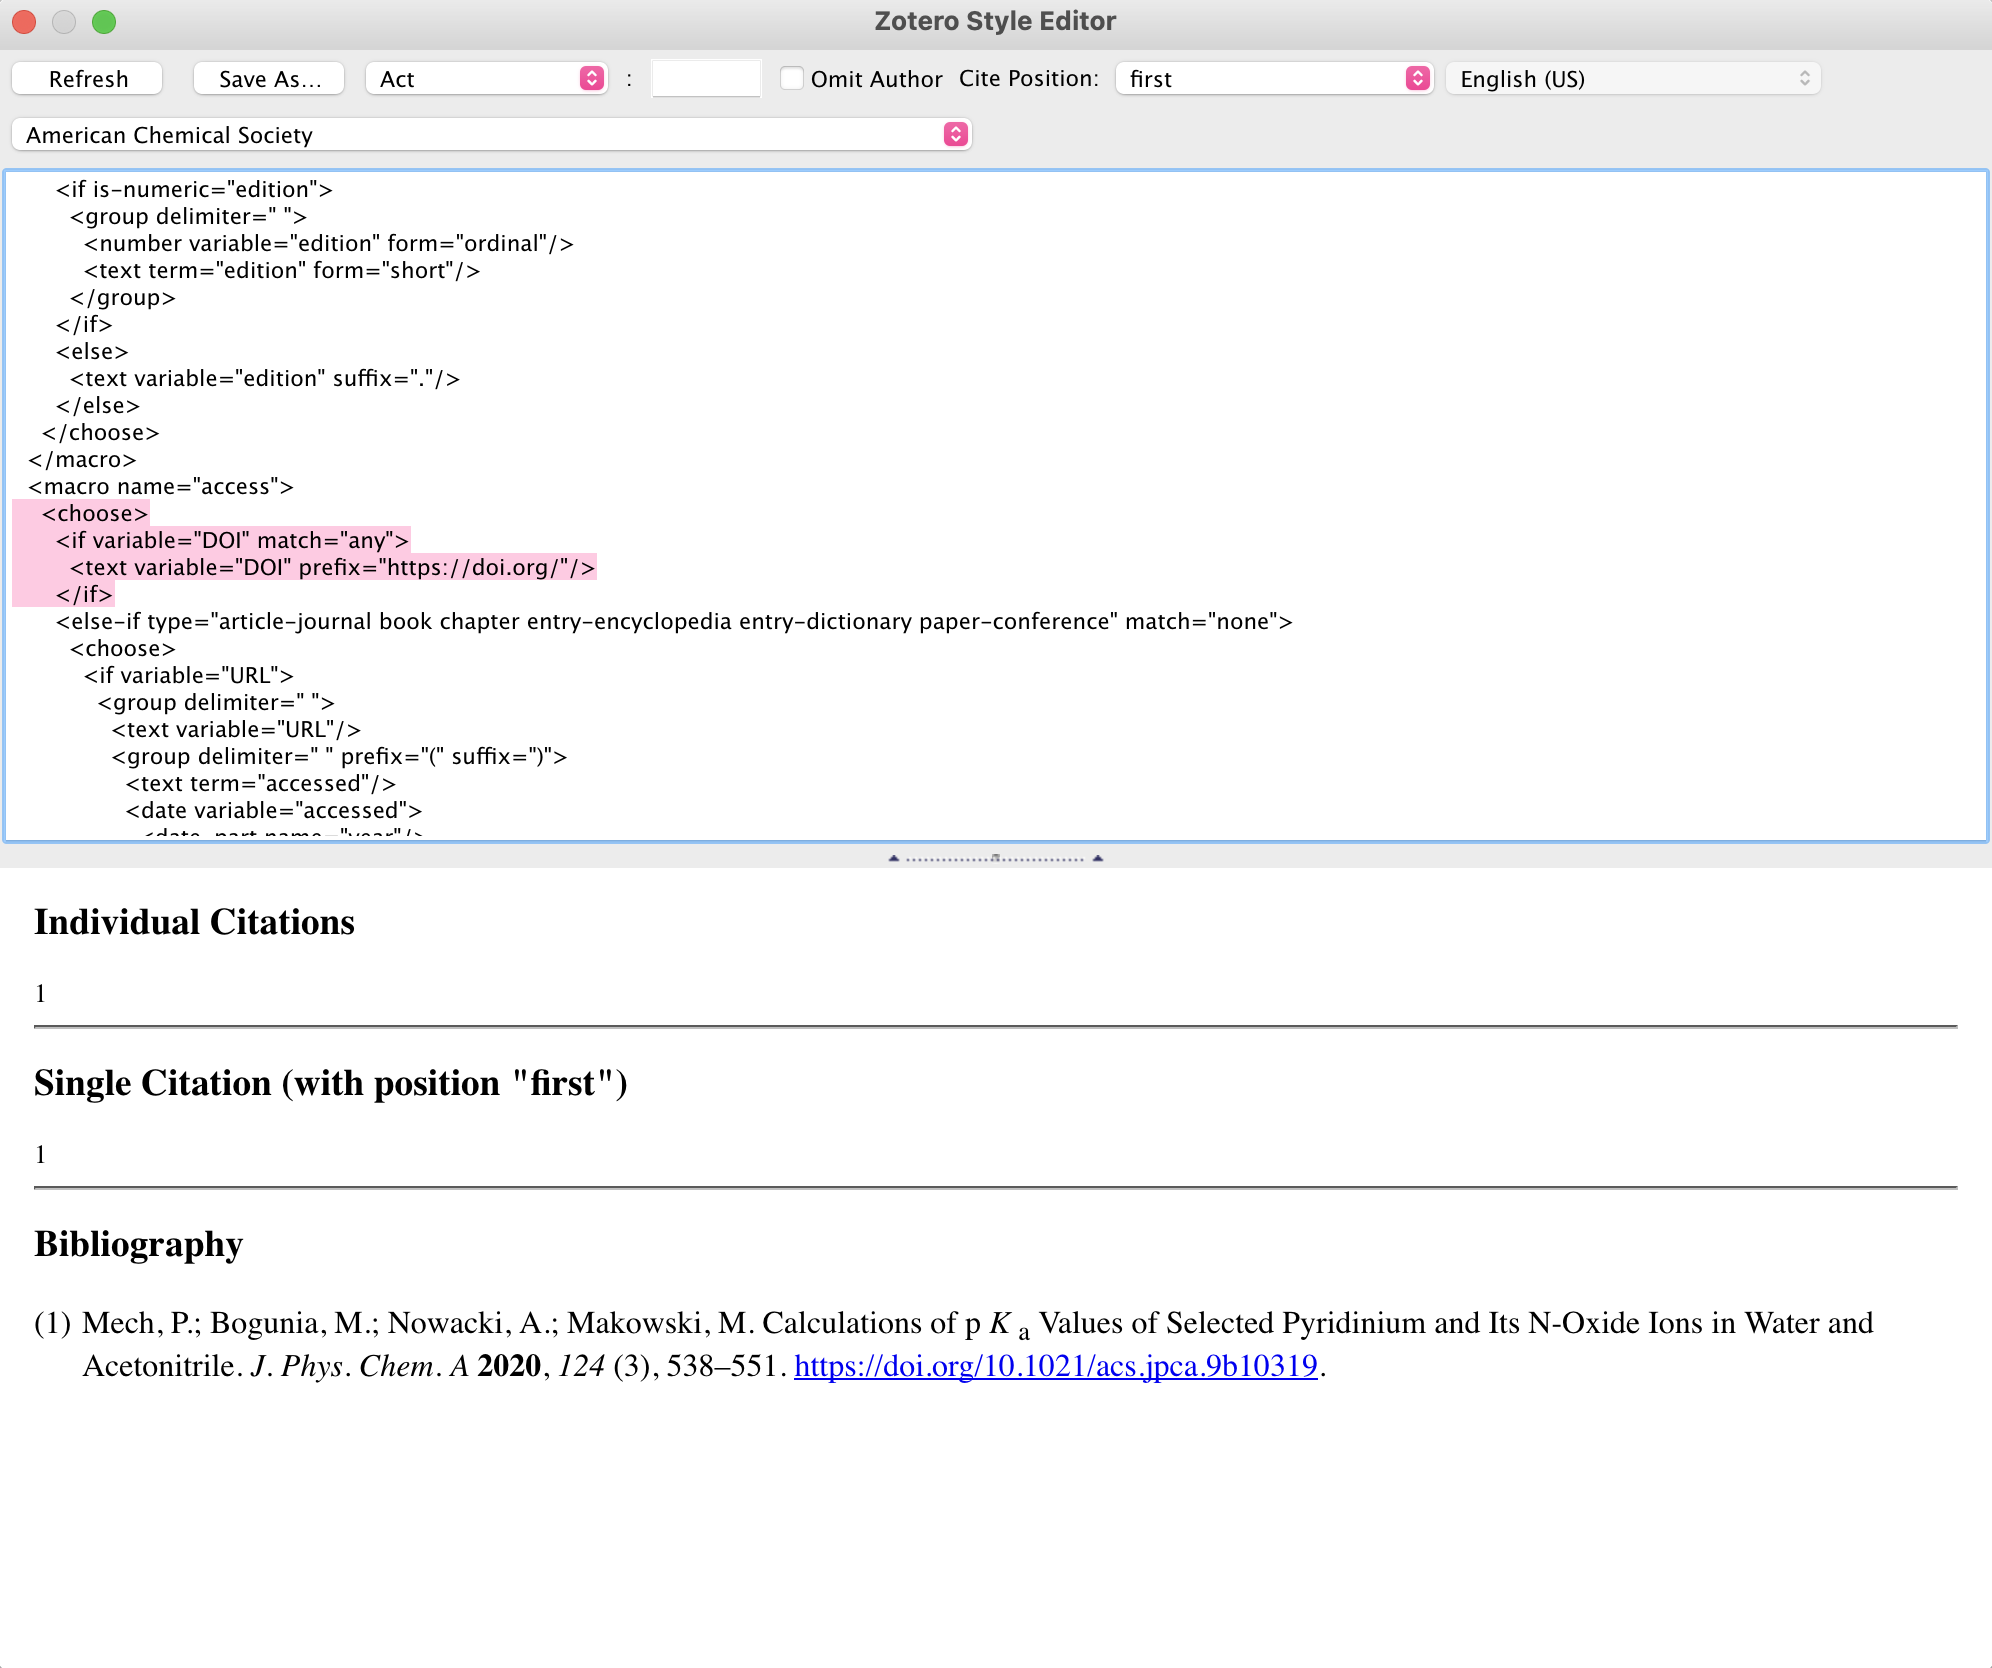Expand the American Chemical Society style list
Viewport: 1992px width, 1668px height.
click(480, 135)
